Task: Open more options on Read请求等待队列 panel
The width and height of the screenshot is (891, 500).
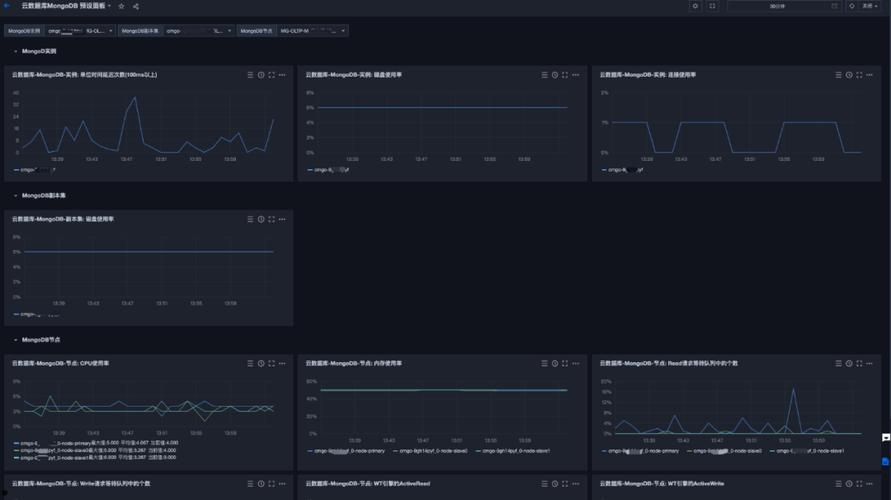Action: click(869, 364)
